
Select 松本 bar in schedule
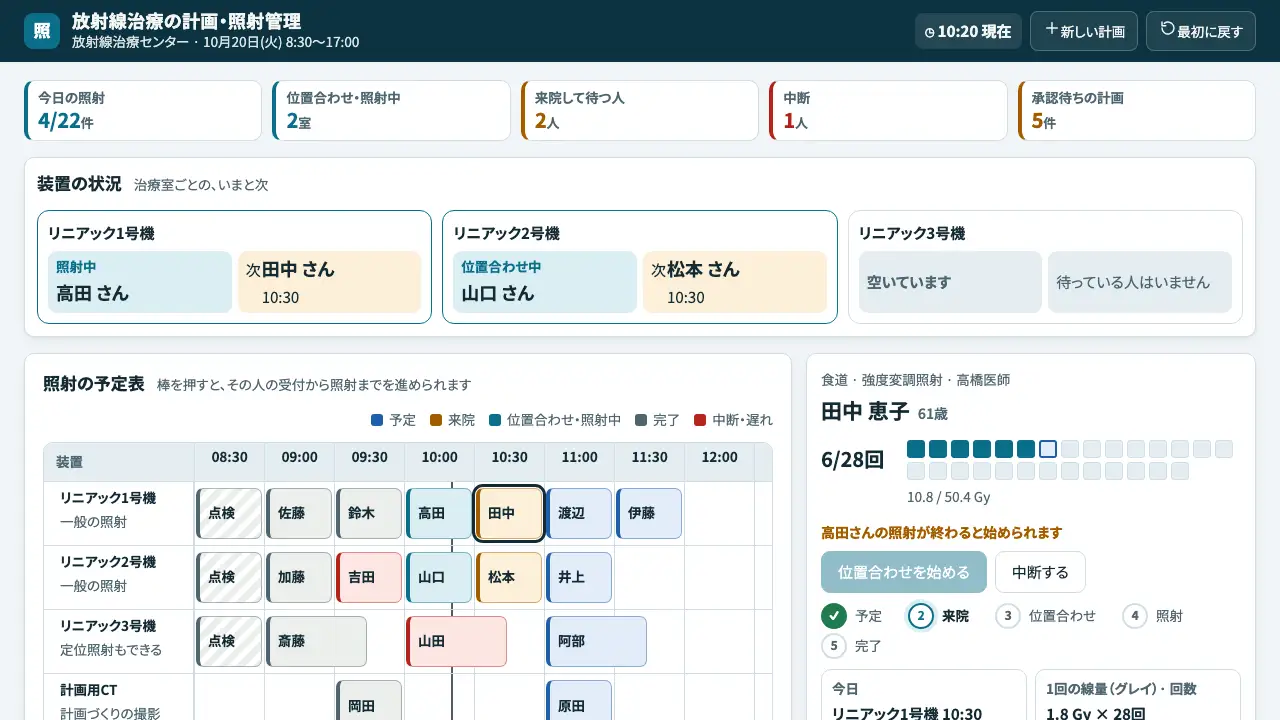point(509,577)
